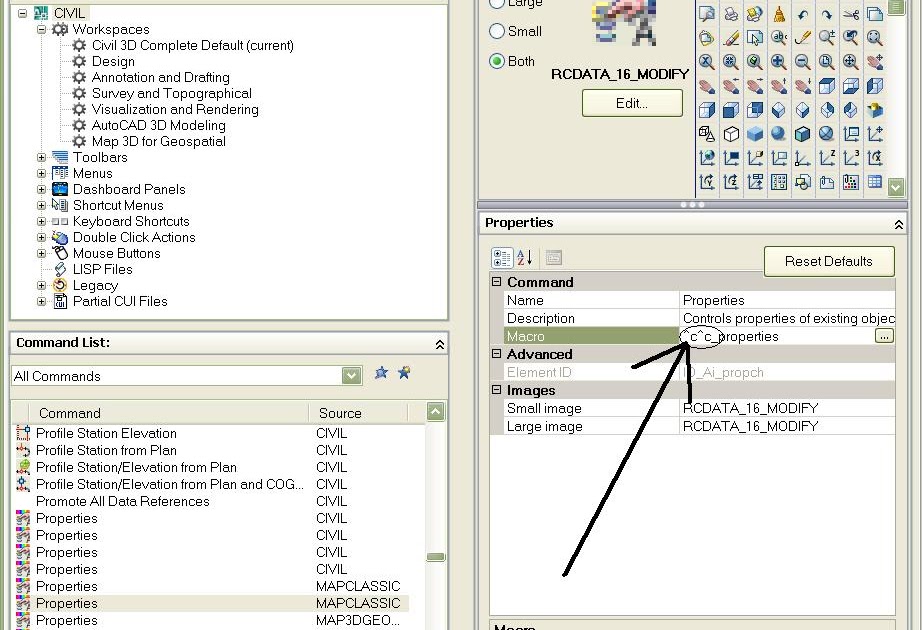This screenshot has width=922, height=630.
Task: Pick the Spell Check abc magnifier icon
Action: coord(779,37)
